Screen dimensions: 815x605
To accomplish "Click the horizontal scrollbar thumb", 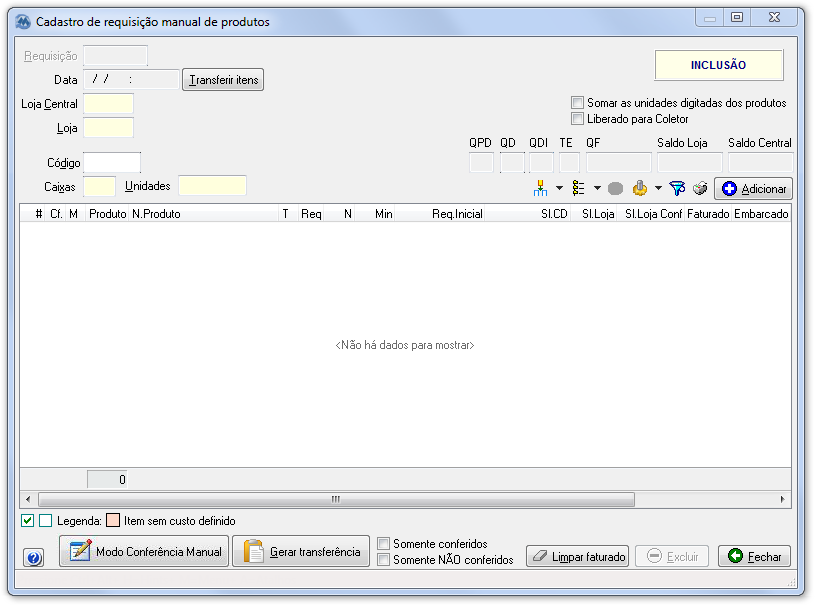I will point(336,499).
